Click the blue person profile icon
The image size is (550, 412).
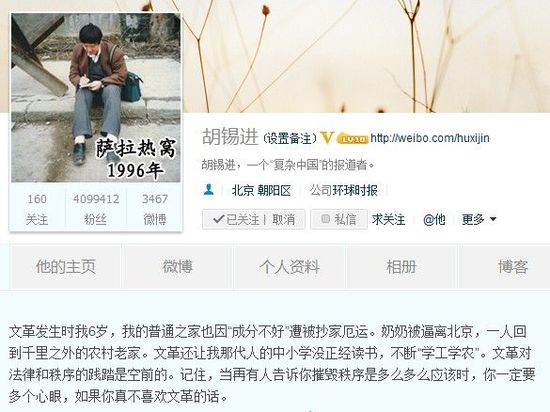pyautogui.click(x=209, y=190)
